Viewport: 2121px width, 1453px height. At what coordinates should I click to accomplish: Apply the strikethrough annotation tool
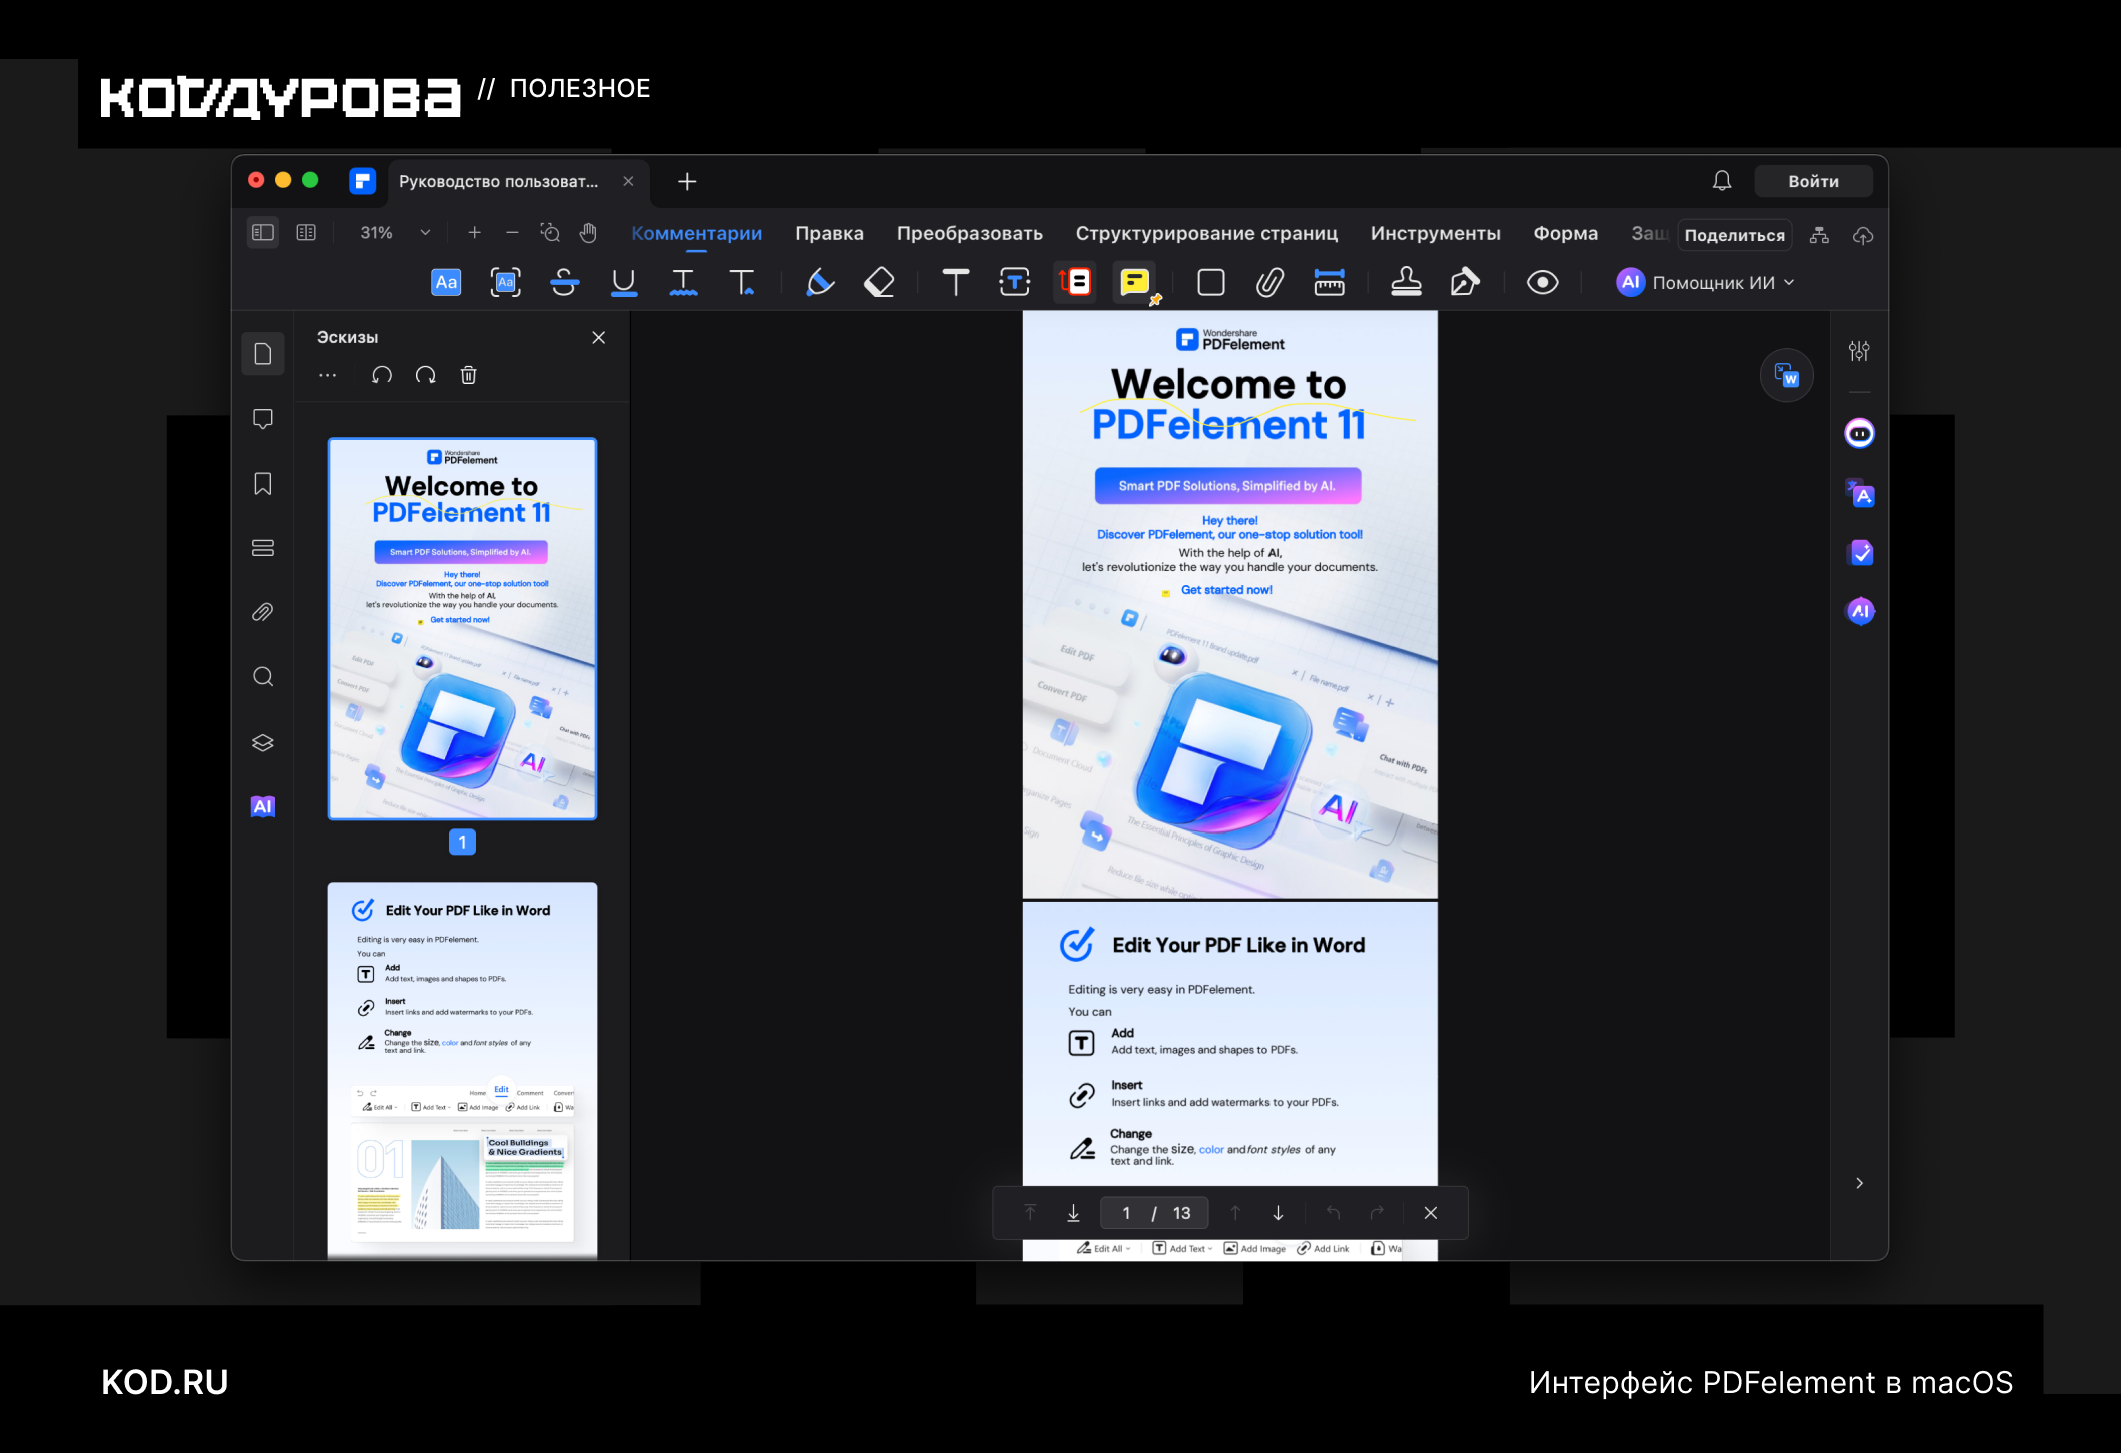click(564, 283)
